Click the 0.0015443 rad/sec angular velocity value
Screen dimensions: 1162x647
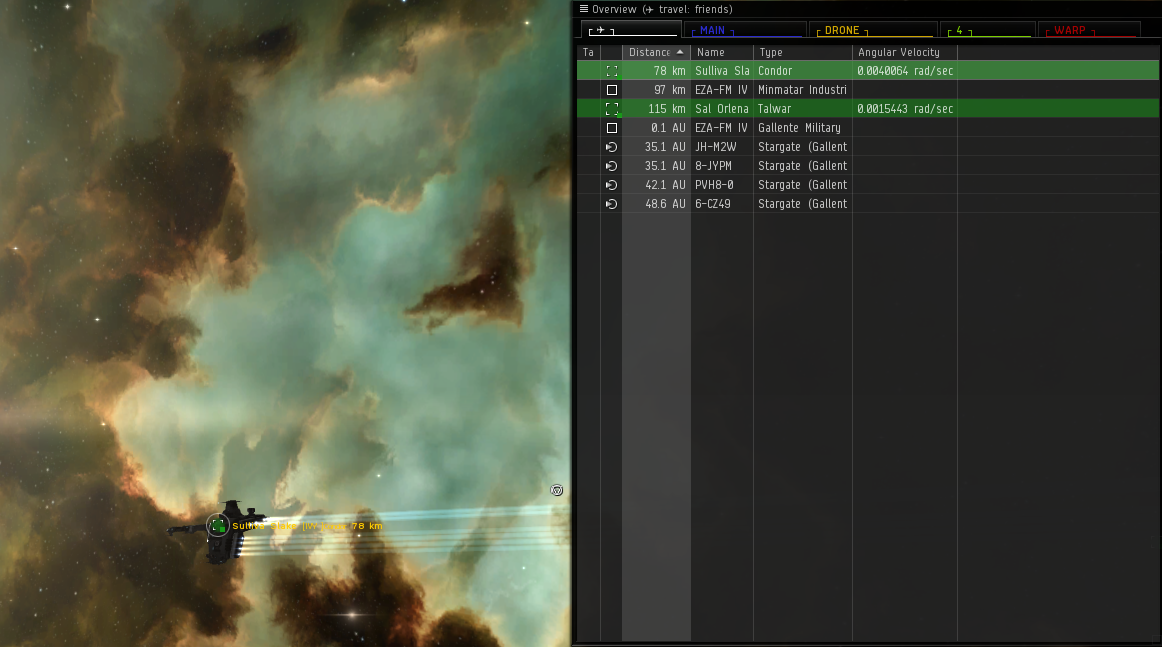click(905, 109)
